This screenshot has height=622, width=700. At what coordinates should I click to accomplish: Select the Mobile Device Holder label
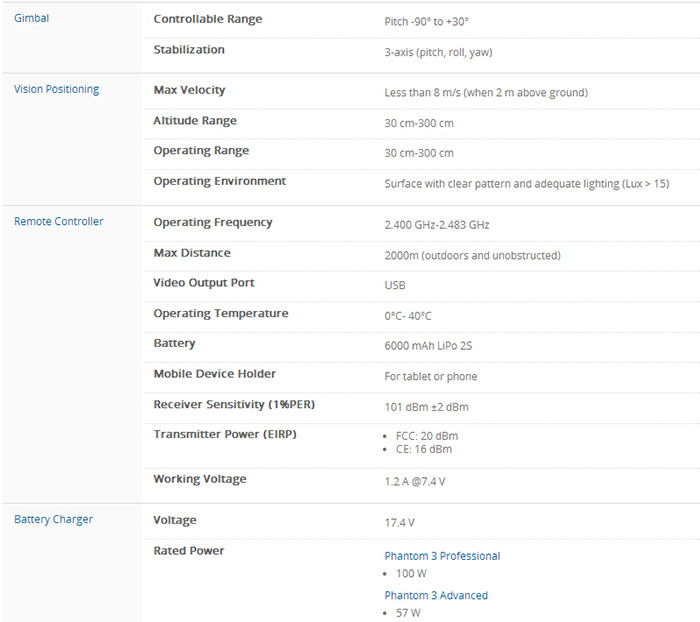pyautogui.click(x=214, y=374)
